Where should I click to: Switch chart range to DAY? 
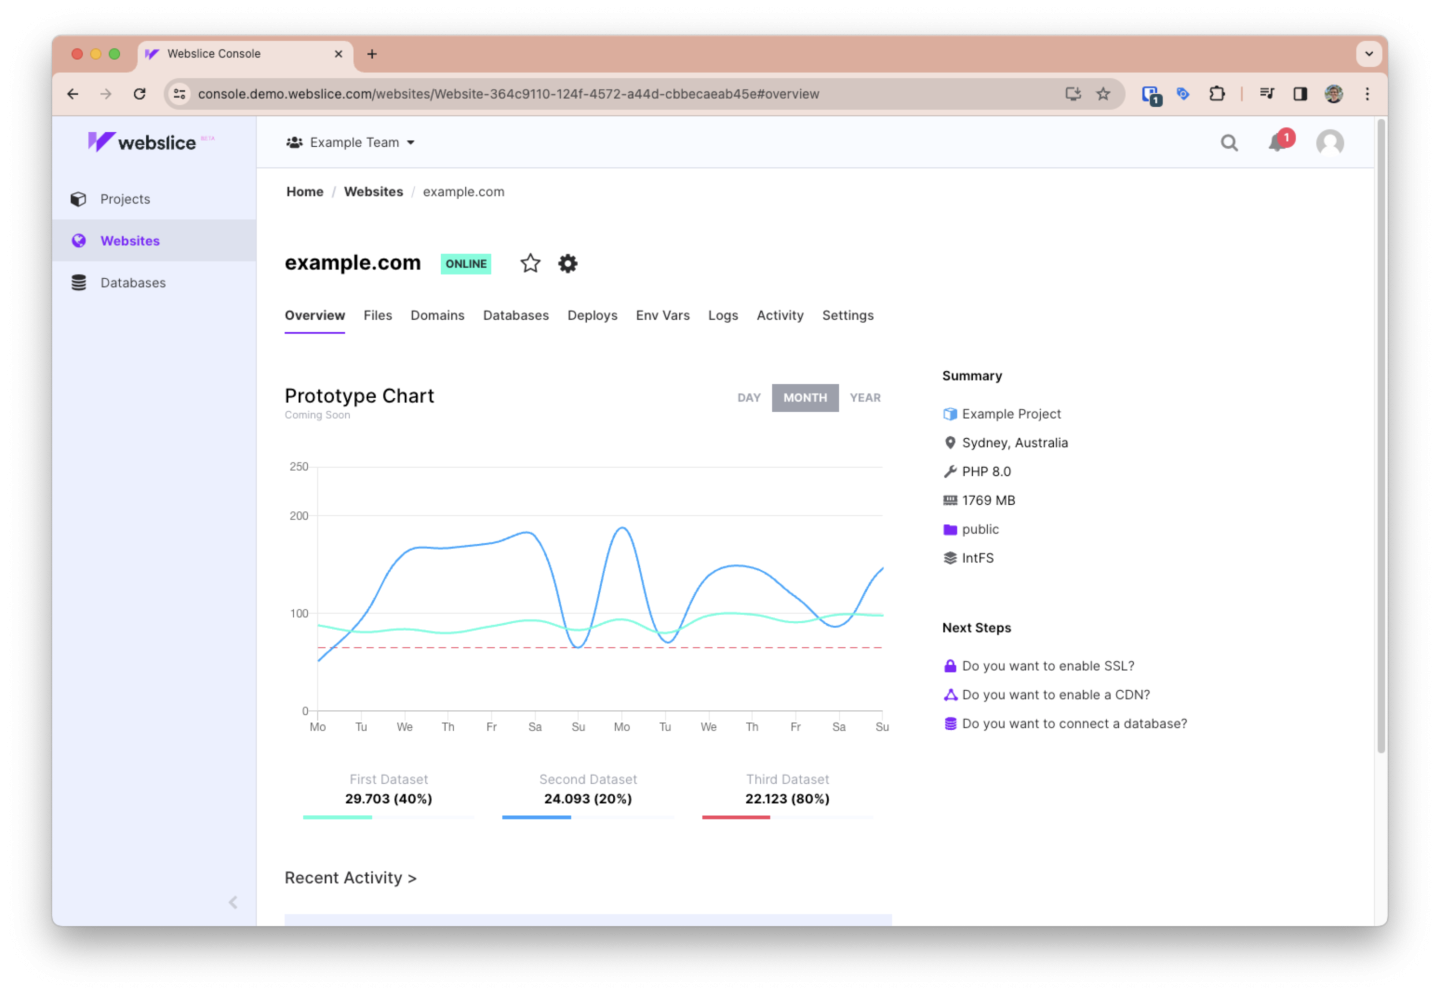click(749, 398)
